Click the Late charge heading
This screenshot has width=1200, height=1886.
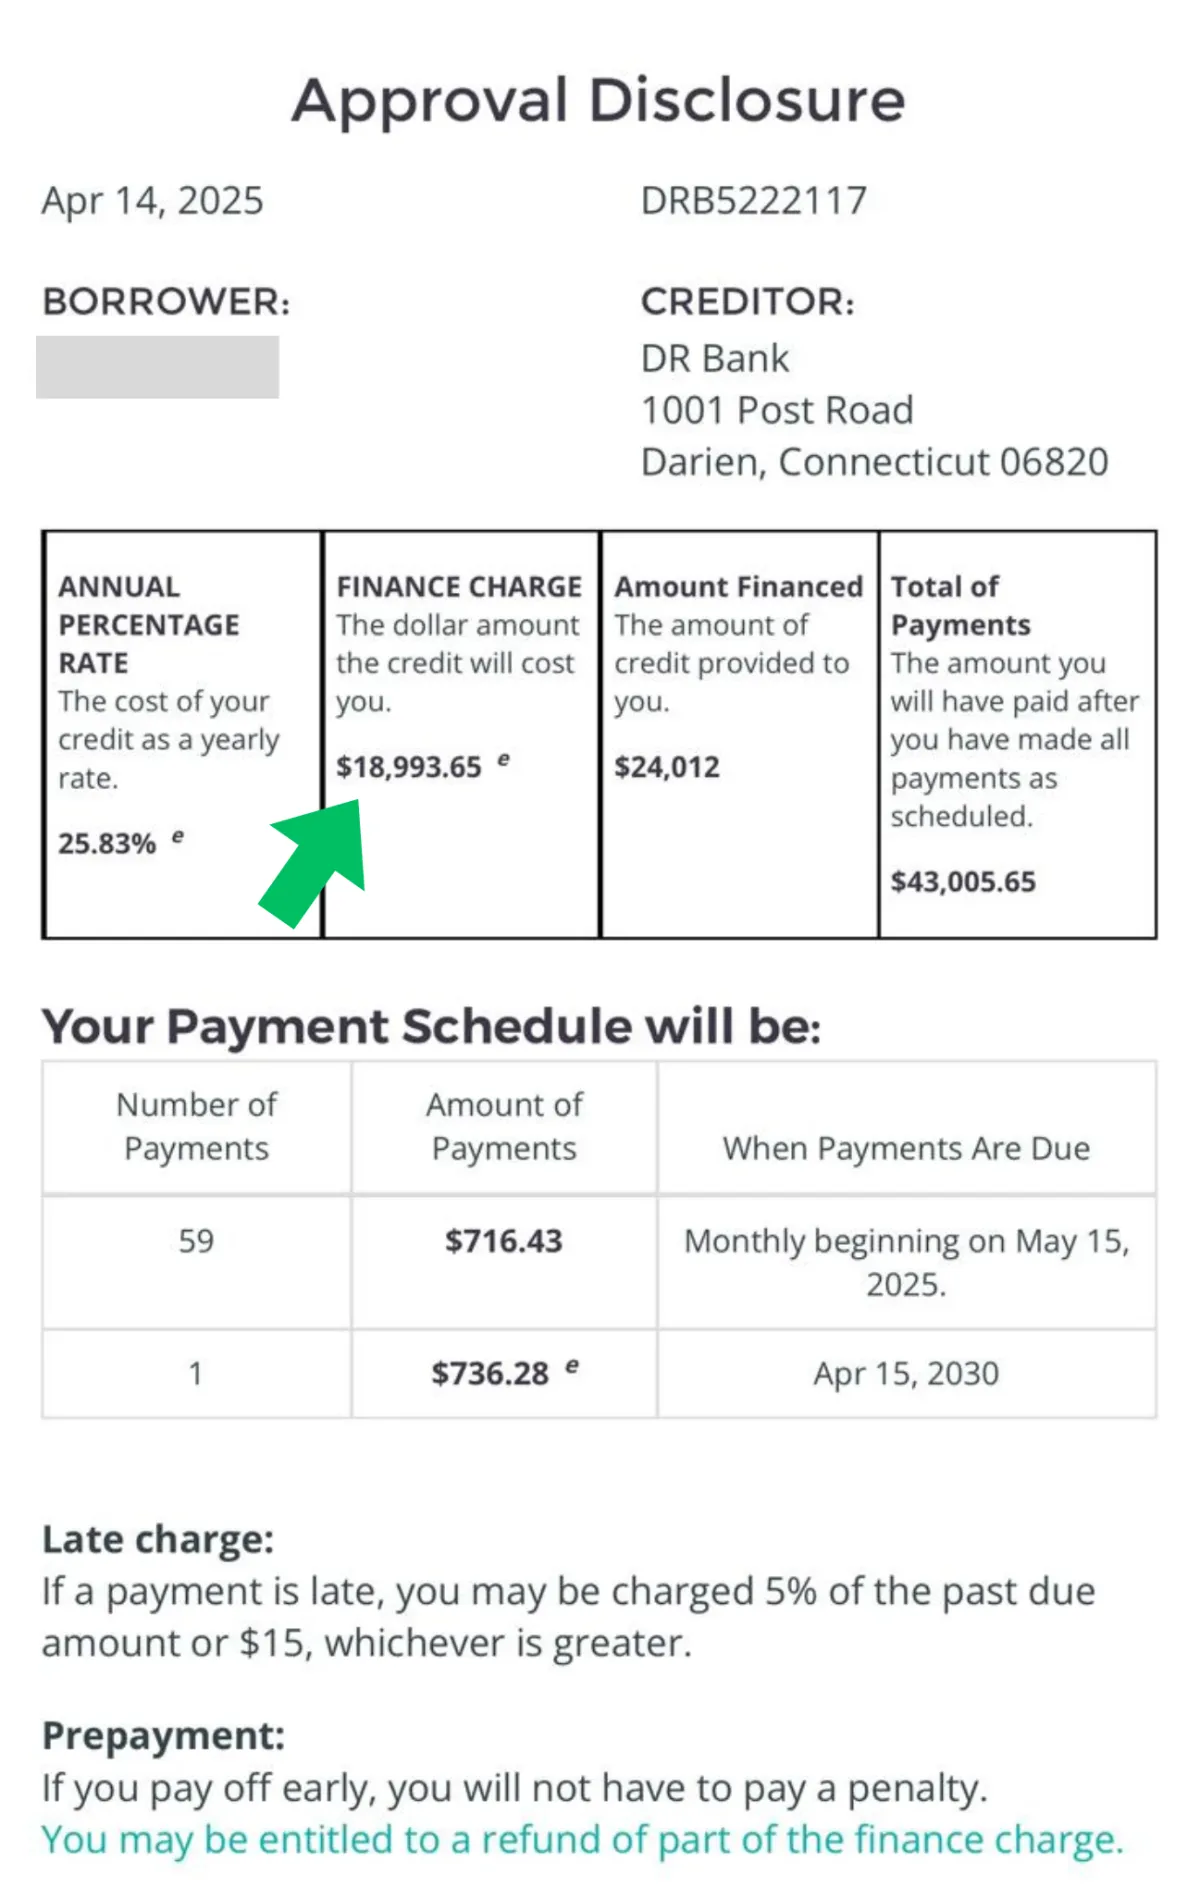[158, 1540]
